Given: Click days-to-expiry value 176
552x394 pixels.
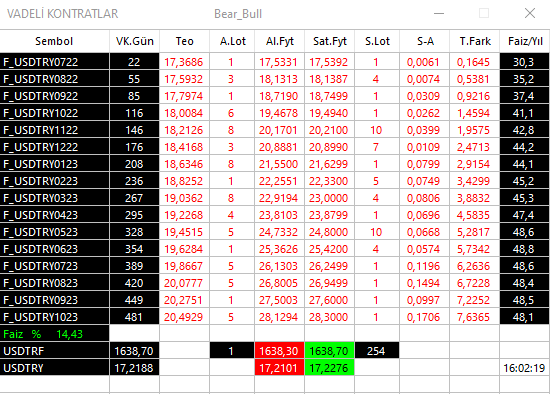Looking at the screenshot, I should [x=134, y=147].
